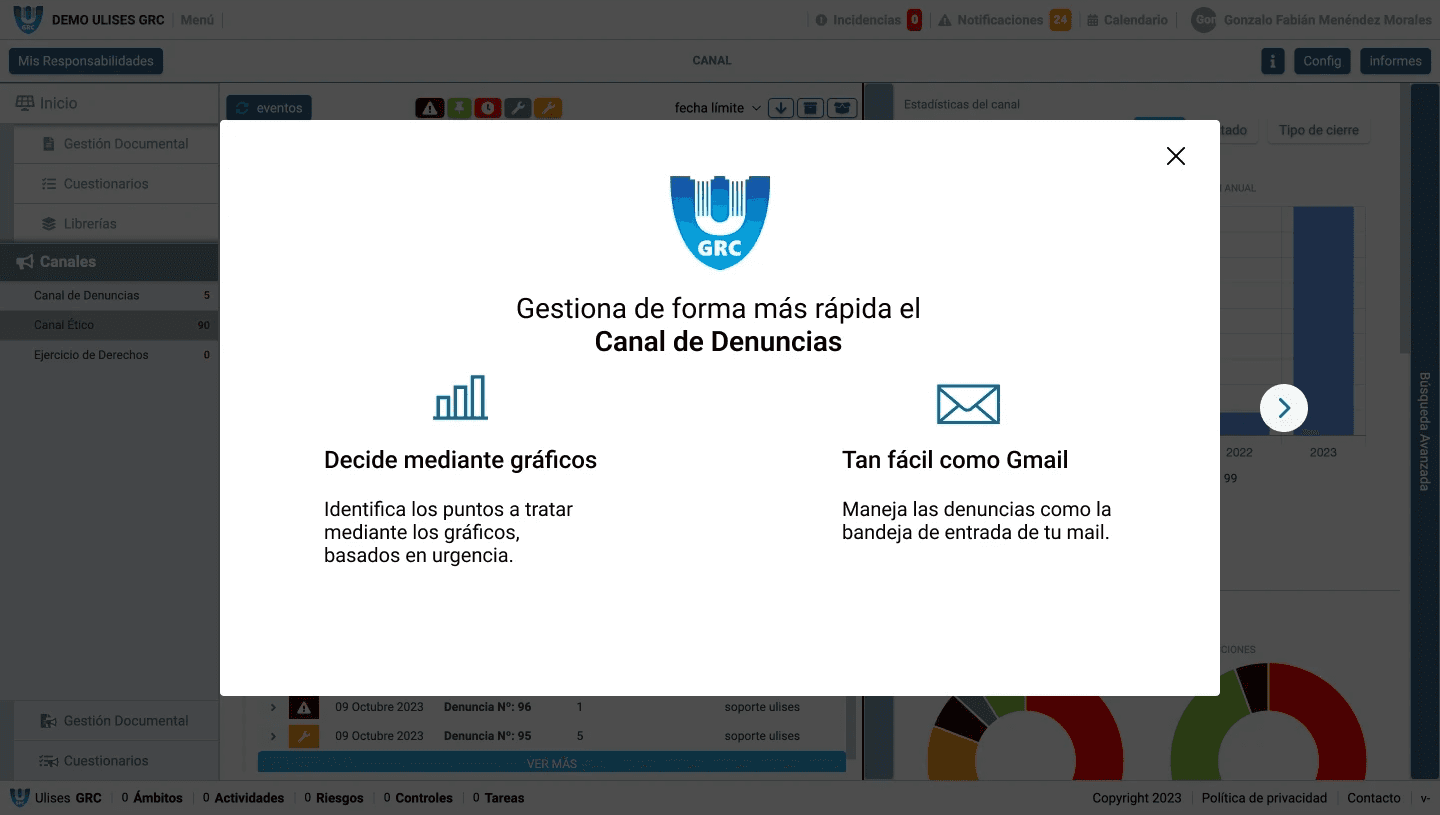This screenshot has width=1440, height=815.
Task: Toggle the red clock filter
Action: click(x=488, y=108)
